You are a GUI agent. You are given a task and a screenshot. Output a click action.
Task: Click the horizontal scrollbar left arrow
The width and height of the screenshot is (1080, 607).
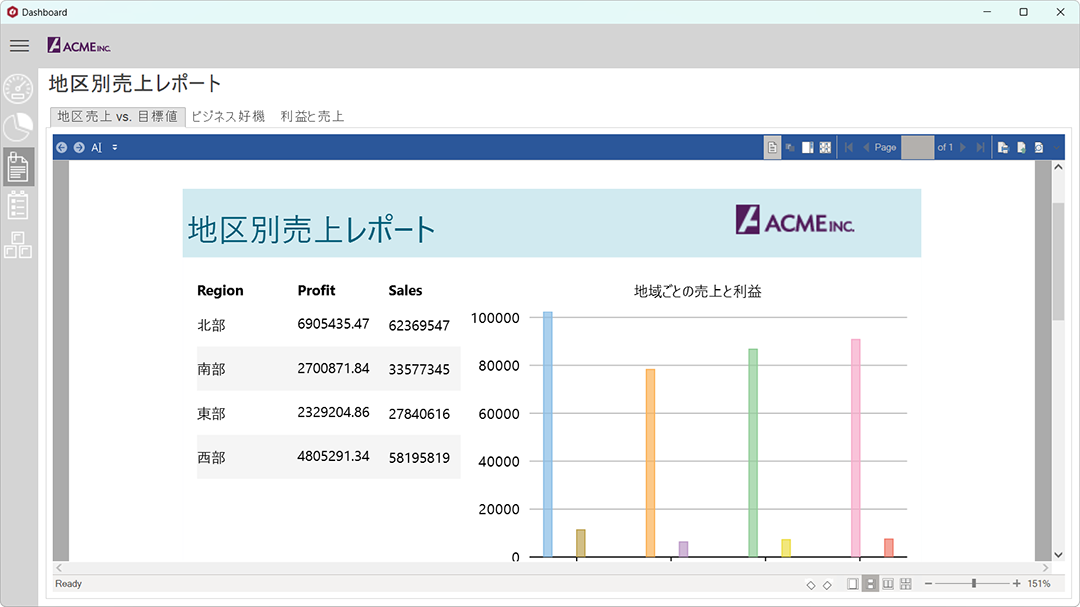[x=59, y=568]
